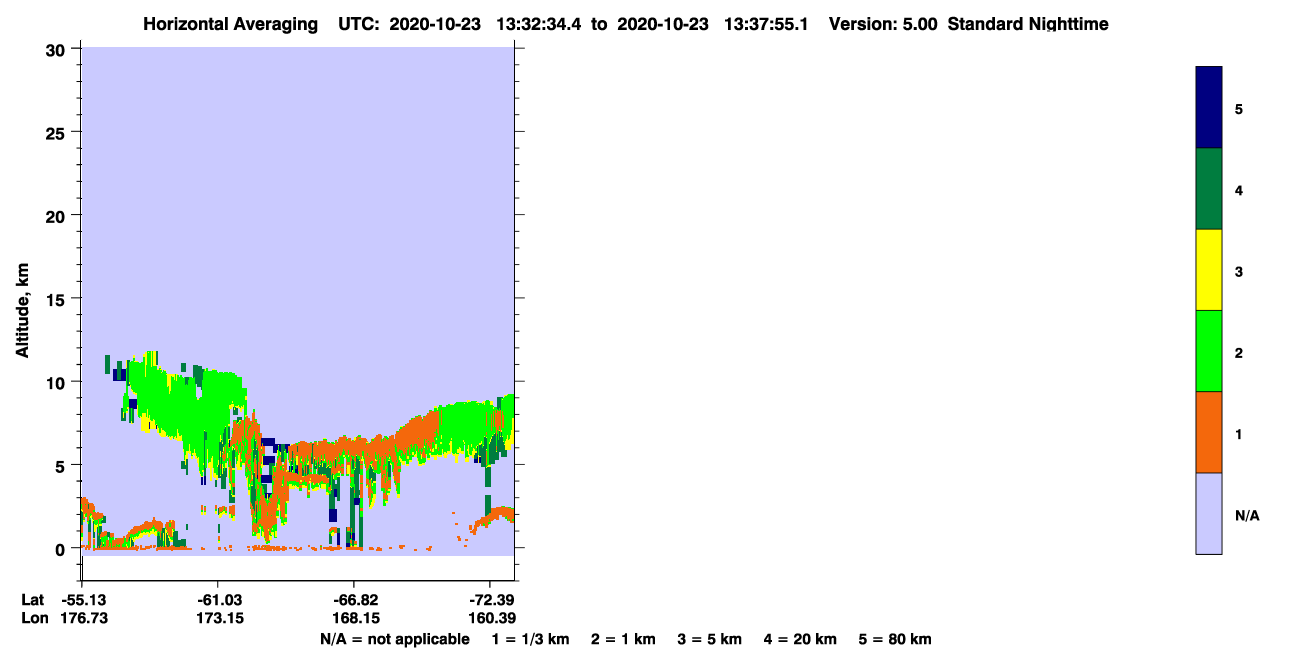Click the latitude value -72.39

pyautogui.click(x=490, y=600)
